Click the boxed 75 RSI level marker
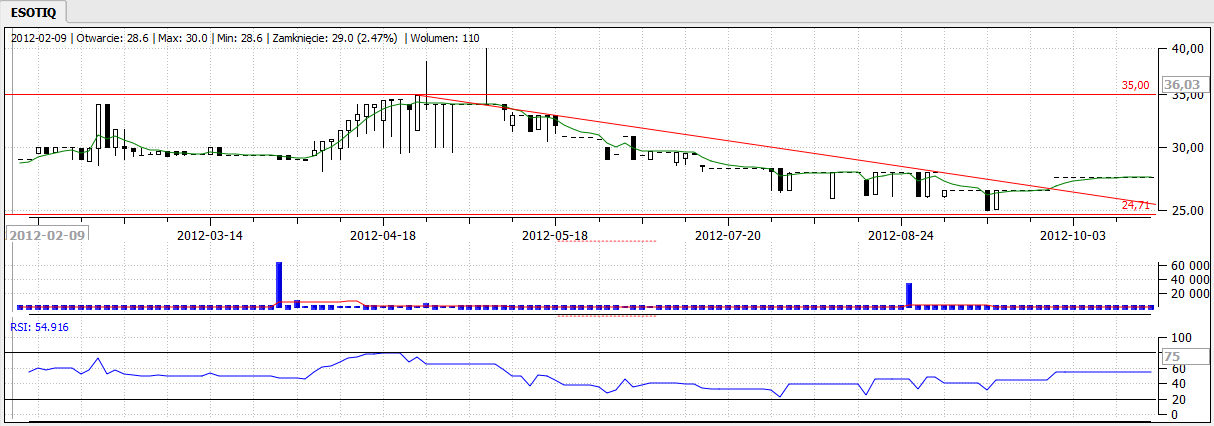Image resolution: width=1214 pixels, height=426 pixels. (1173, 357)
